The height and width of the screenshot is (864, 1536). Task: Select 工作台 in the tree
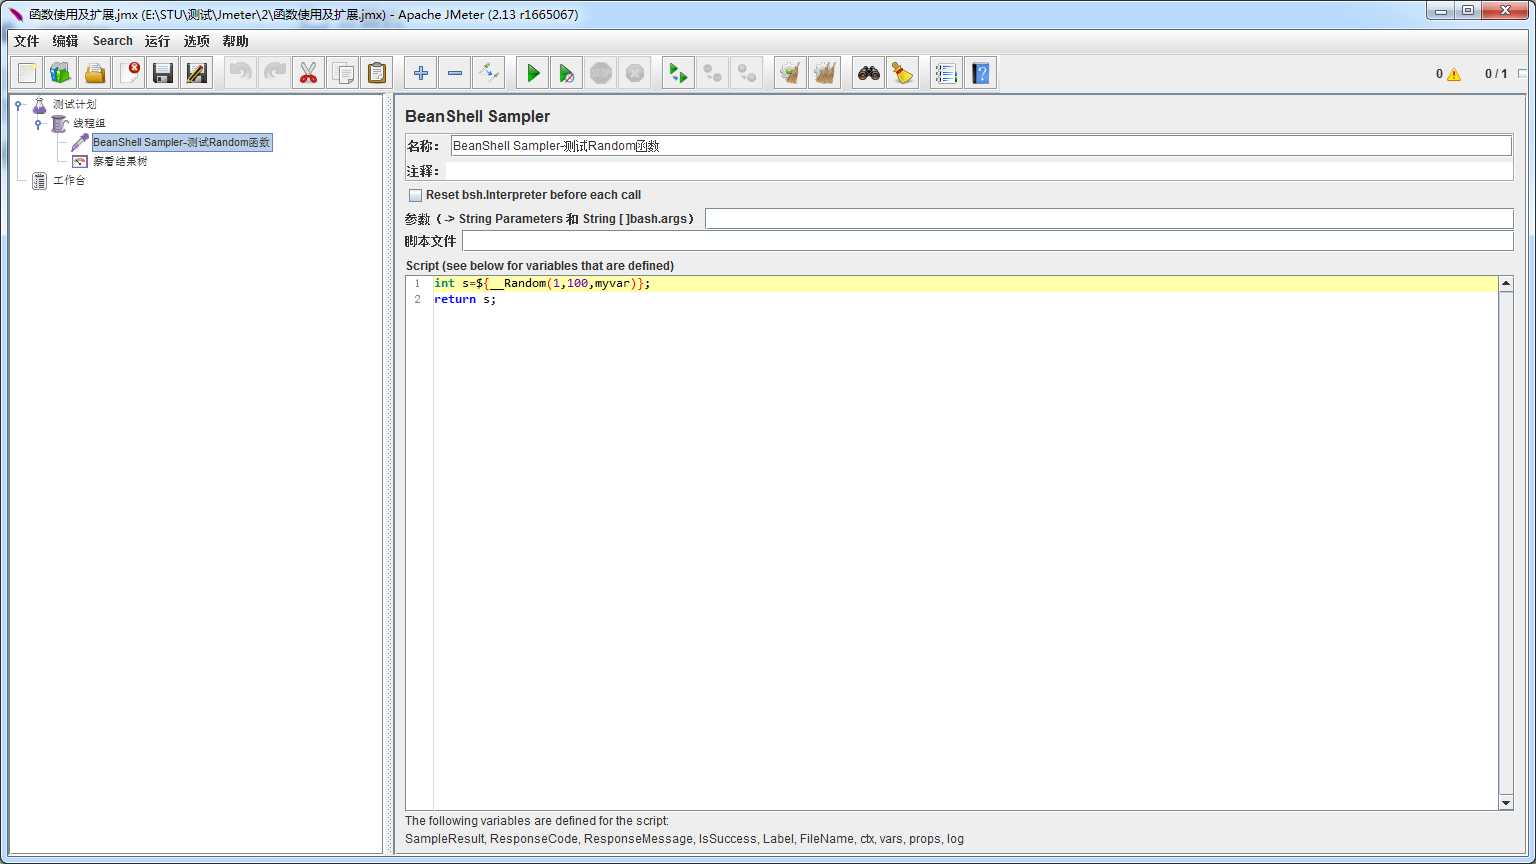click(x=69, y=180)
